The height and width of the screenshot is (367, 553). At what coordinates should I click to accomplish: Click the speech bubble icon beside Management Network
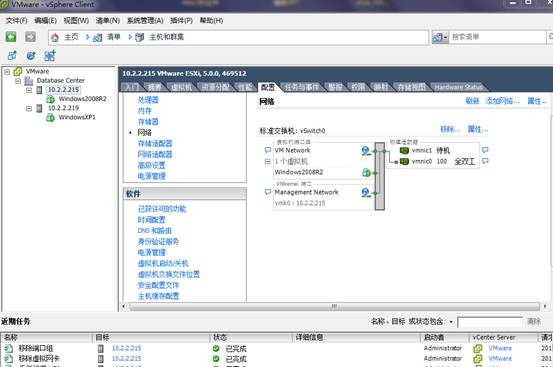pos(268,192)
